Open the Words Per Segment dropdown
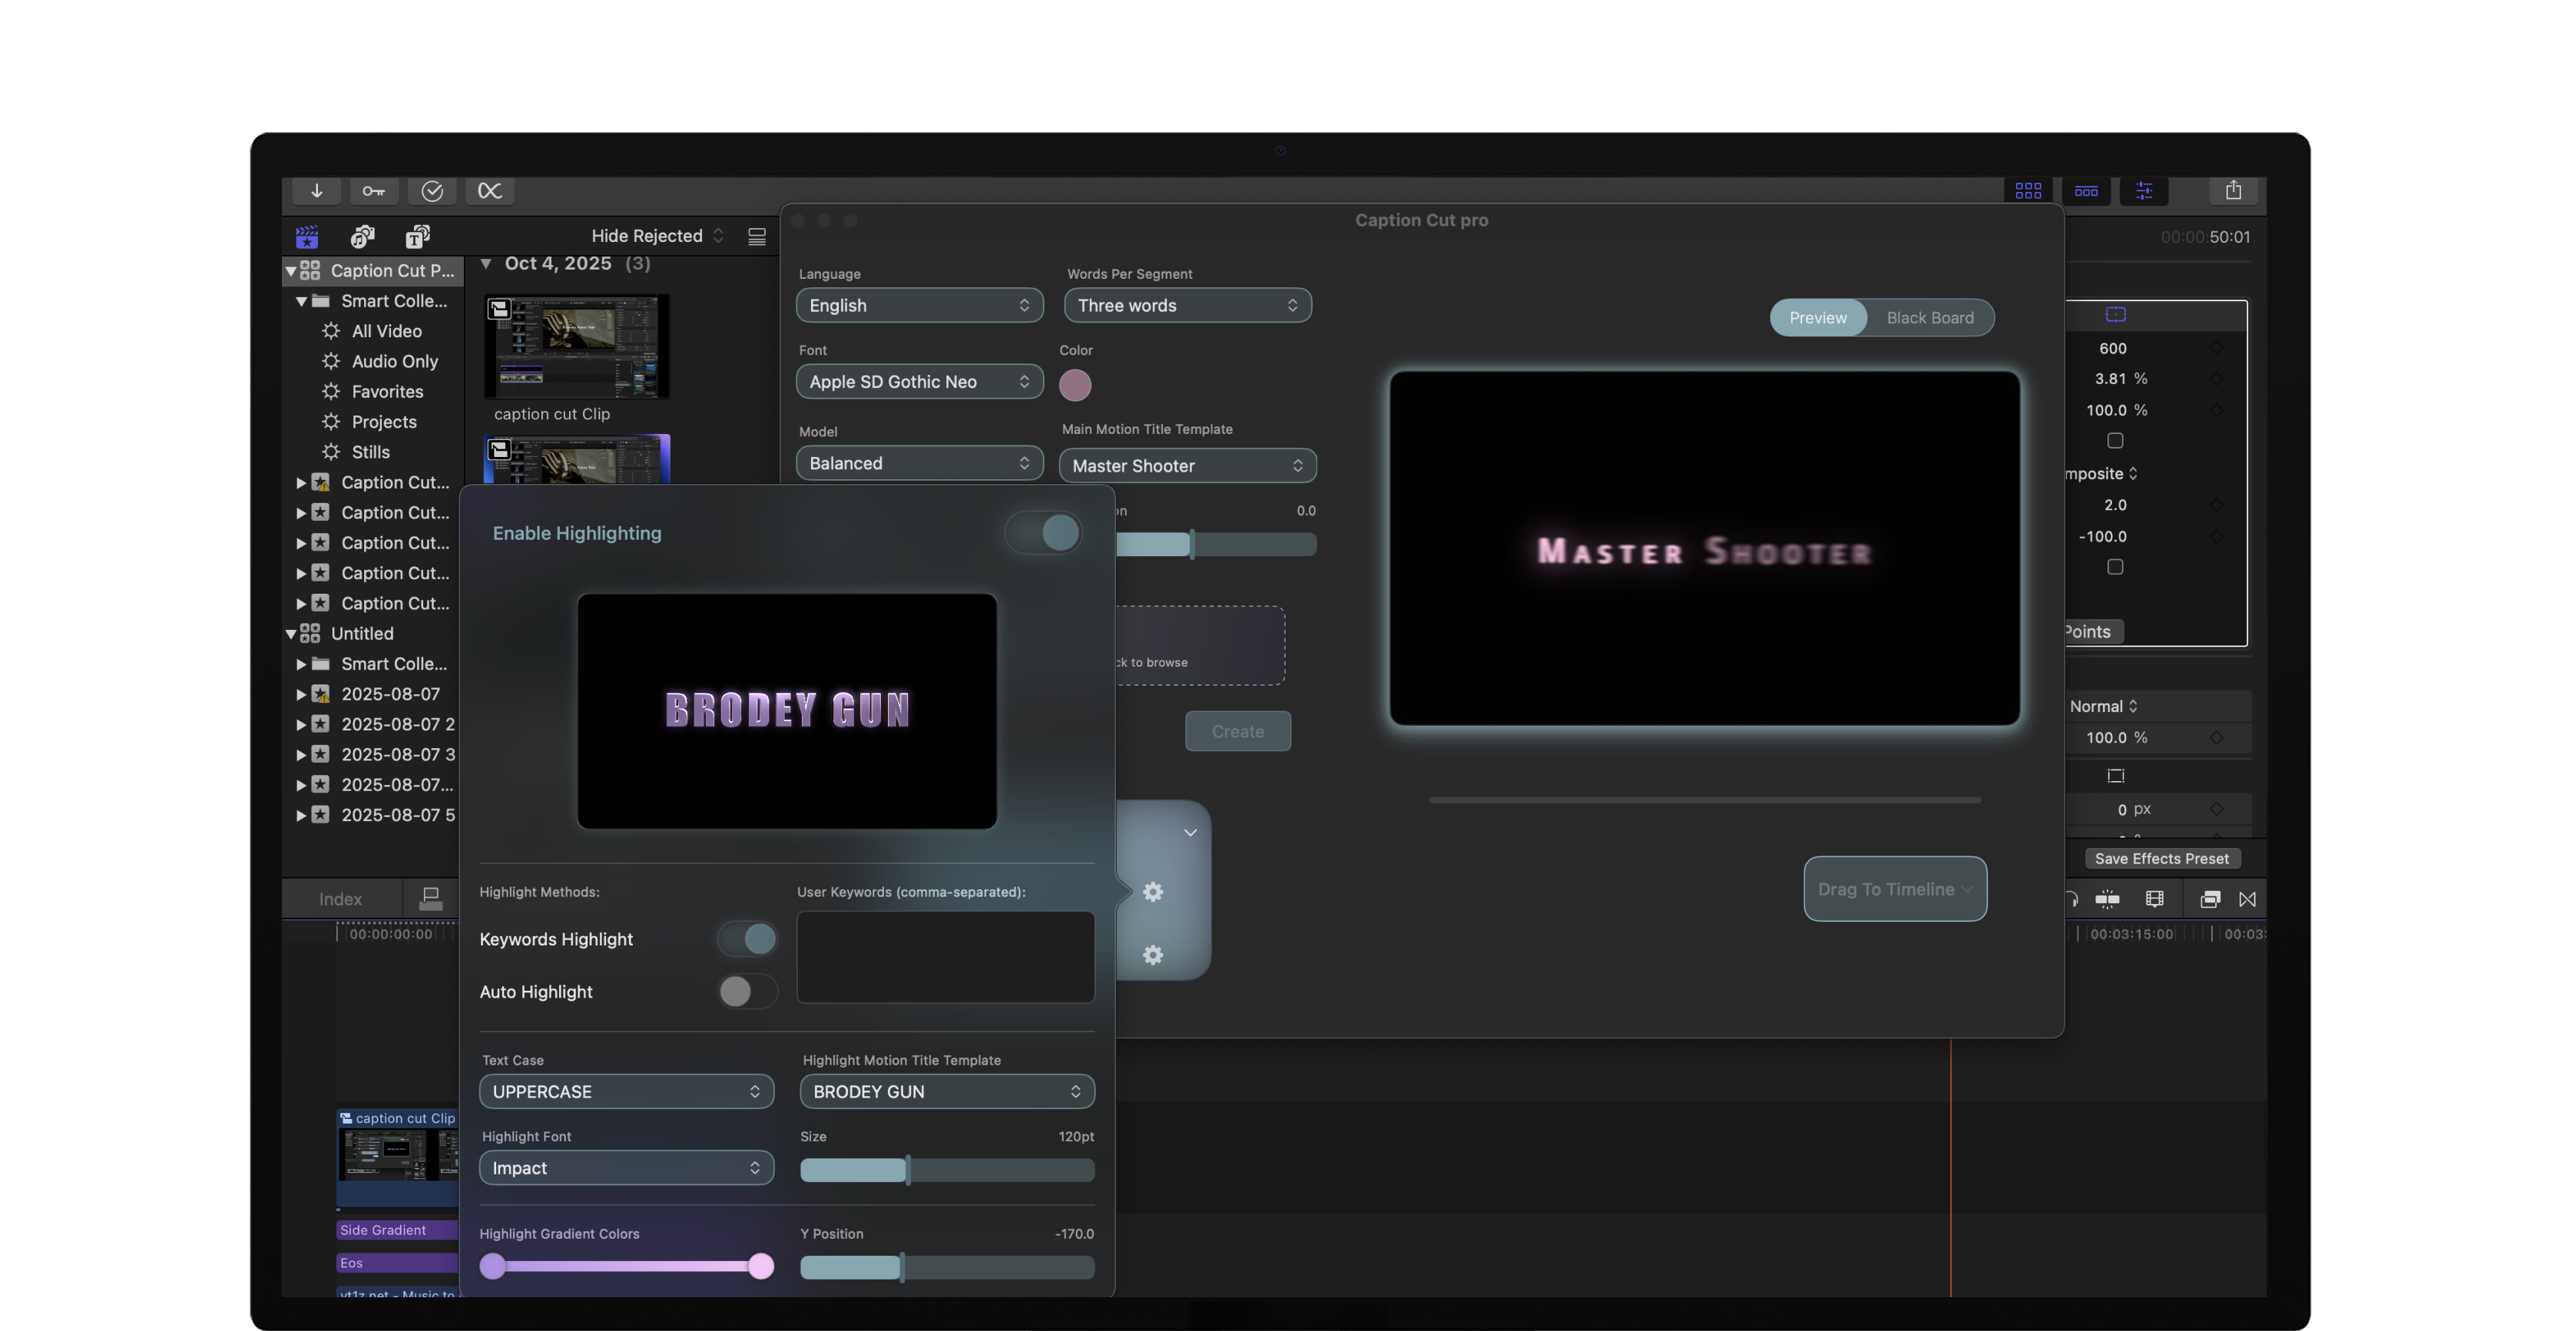Screen dimensions: 2576x1331 point(1187,306)
